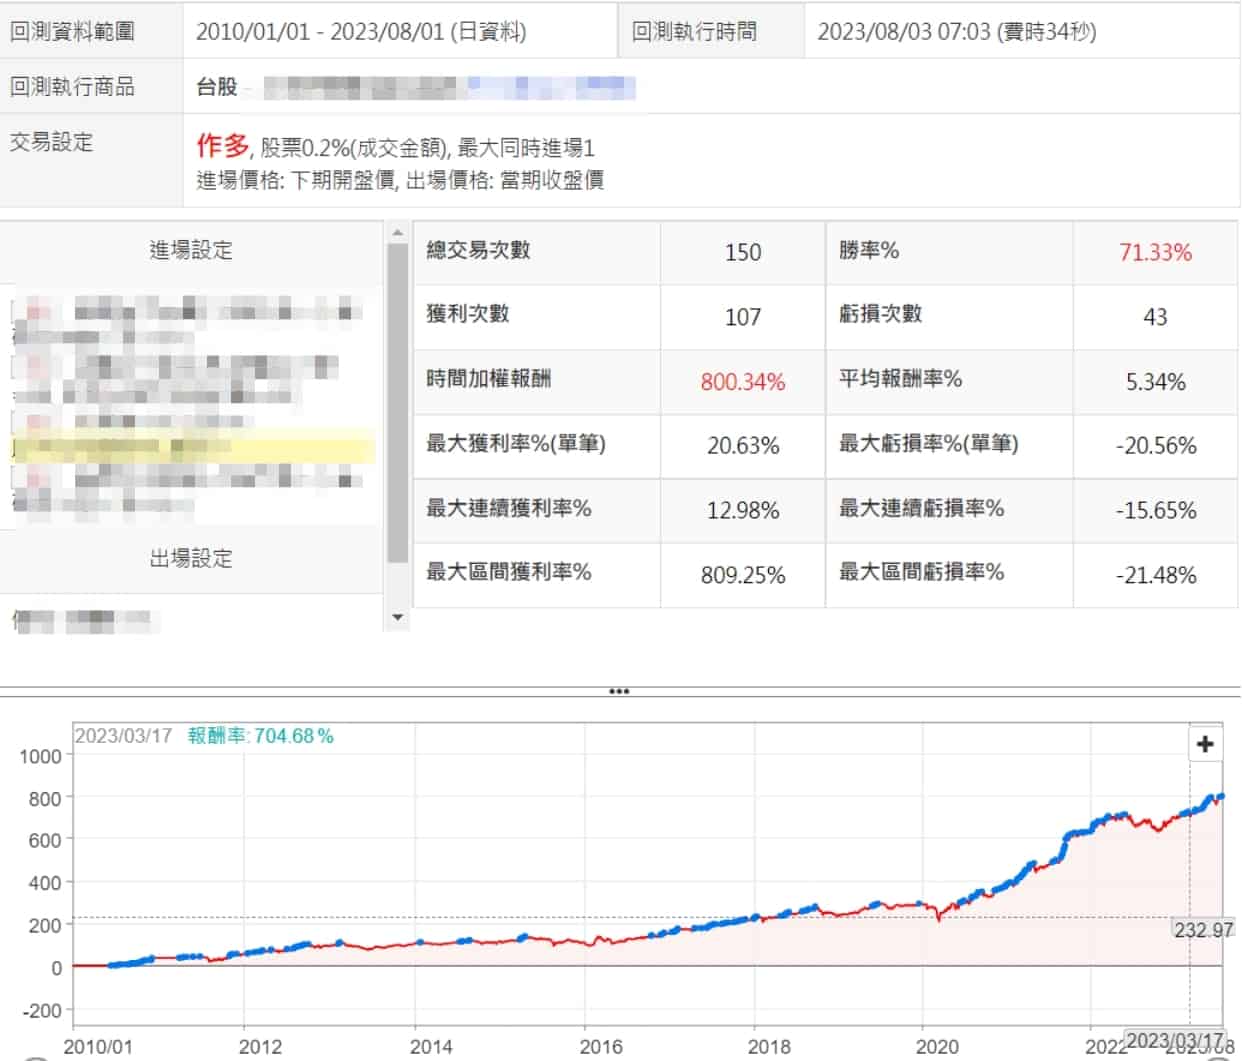The image size is (1242, 1061).
Task: Click the 報酬率 704.68% chart tooltip
Action: tap(260, 736)
